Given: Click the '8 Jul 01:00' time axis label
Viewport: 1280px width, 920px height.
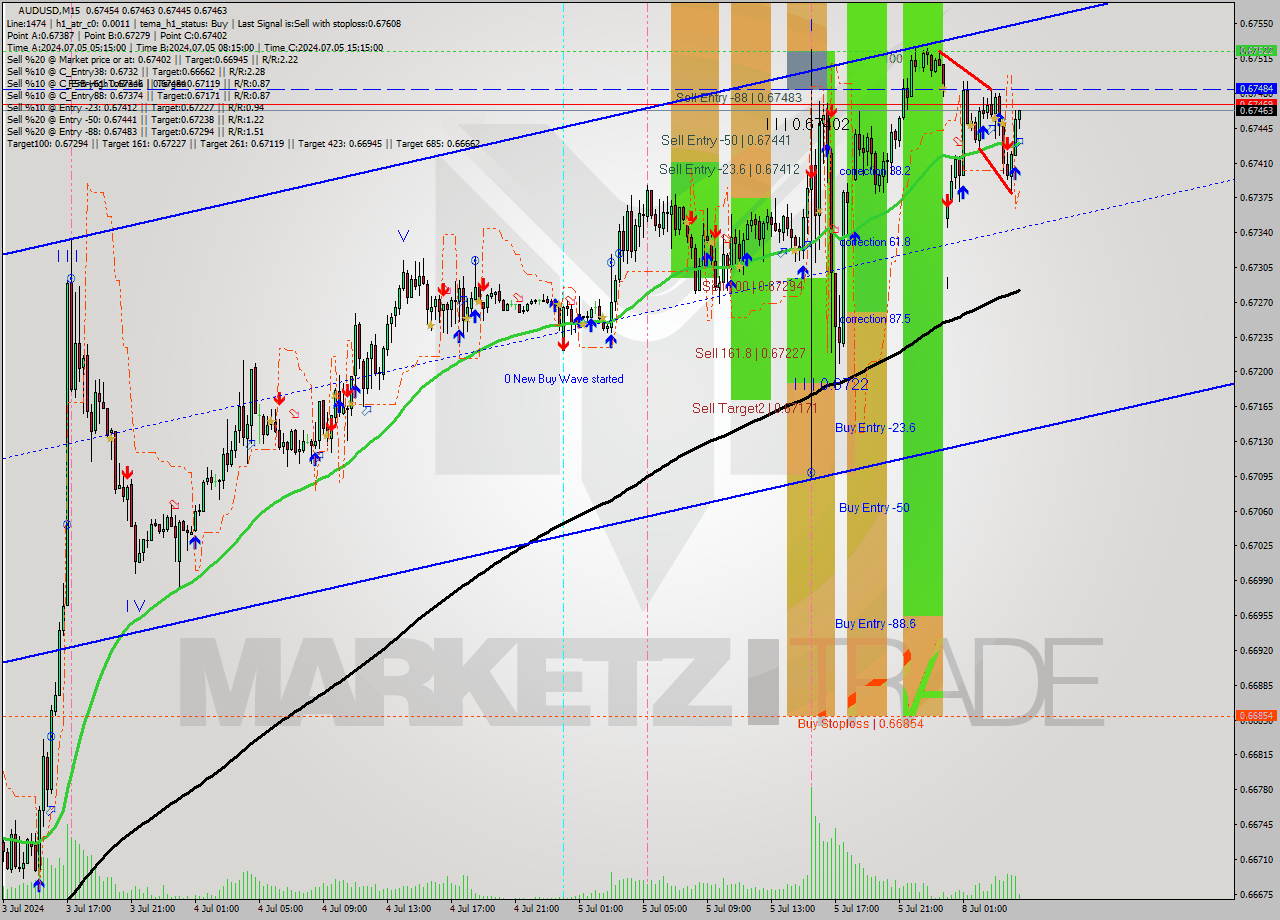Looking at the screenshot, I should tap(985, 909).
